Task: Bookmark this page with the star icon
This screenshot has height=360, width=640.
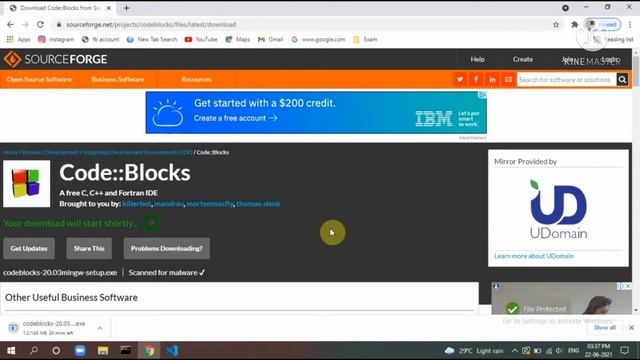Action: pyautogui.click(x=556, y=24)
